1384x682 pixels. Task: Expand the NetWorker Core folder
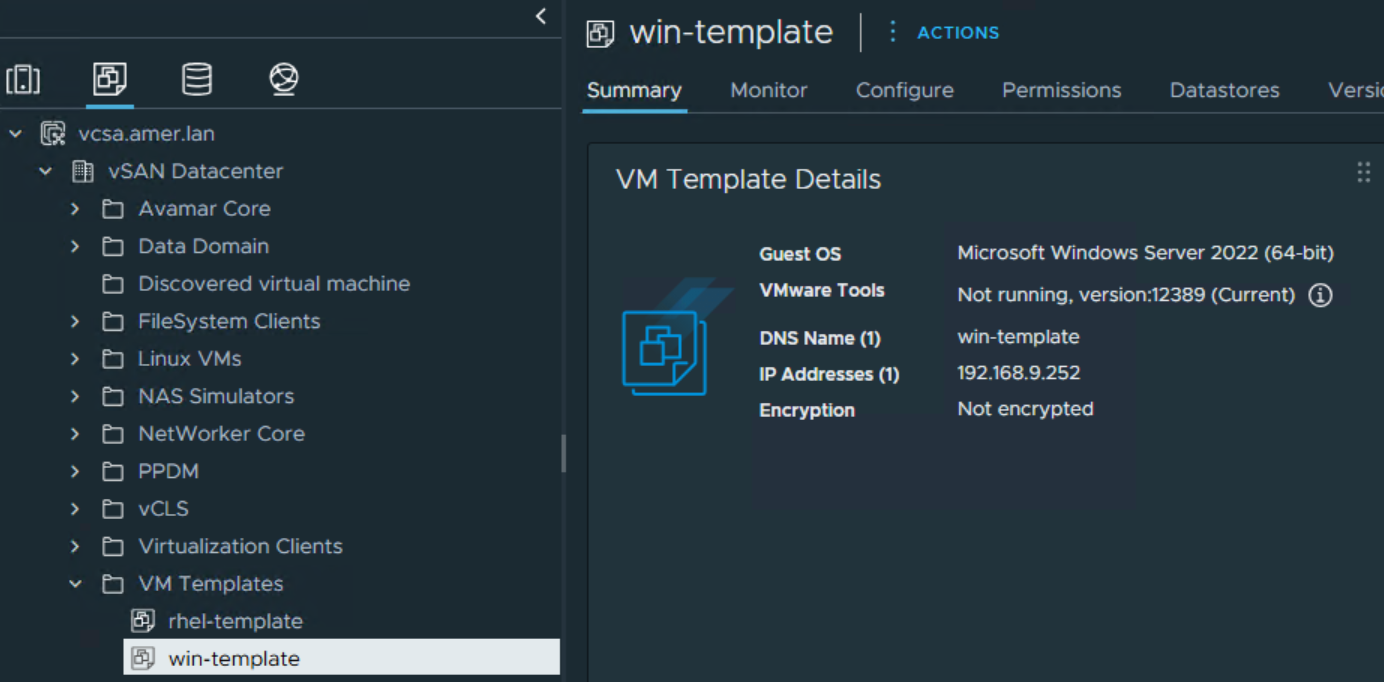(75, 433)
